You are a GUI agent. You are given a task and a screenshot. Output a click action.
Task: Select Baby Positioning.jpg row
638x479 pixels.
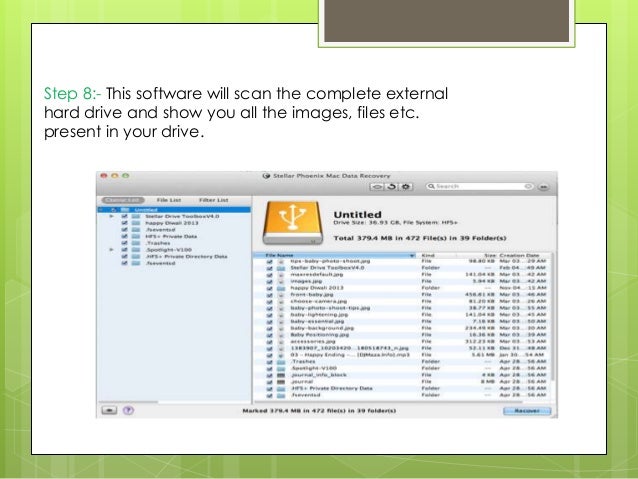(402, 335)
